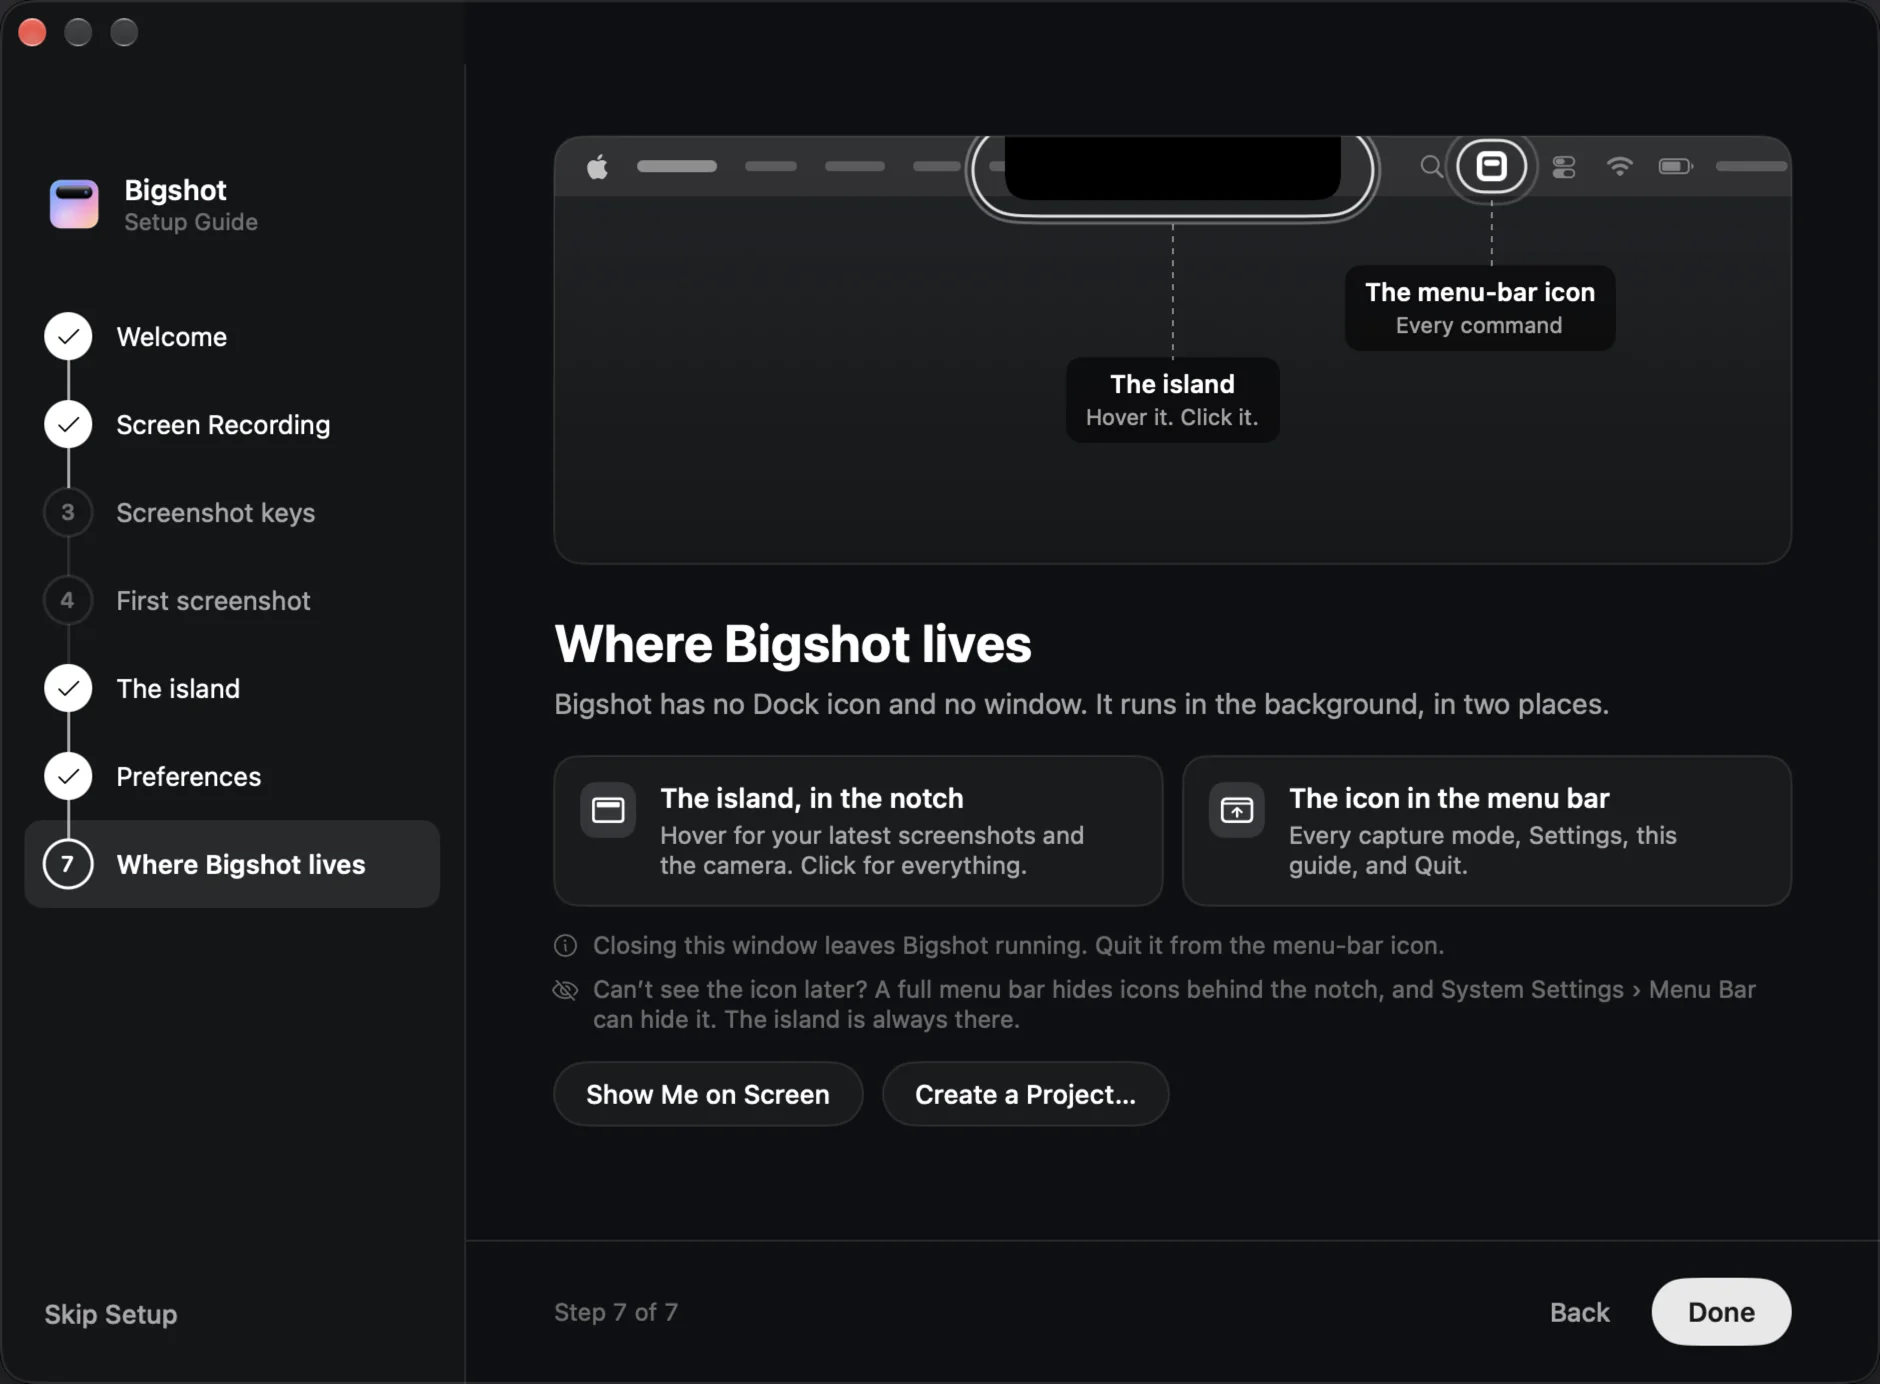Click the info circle icon beside Closing this window

(565, 946)
